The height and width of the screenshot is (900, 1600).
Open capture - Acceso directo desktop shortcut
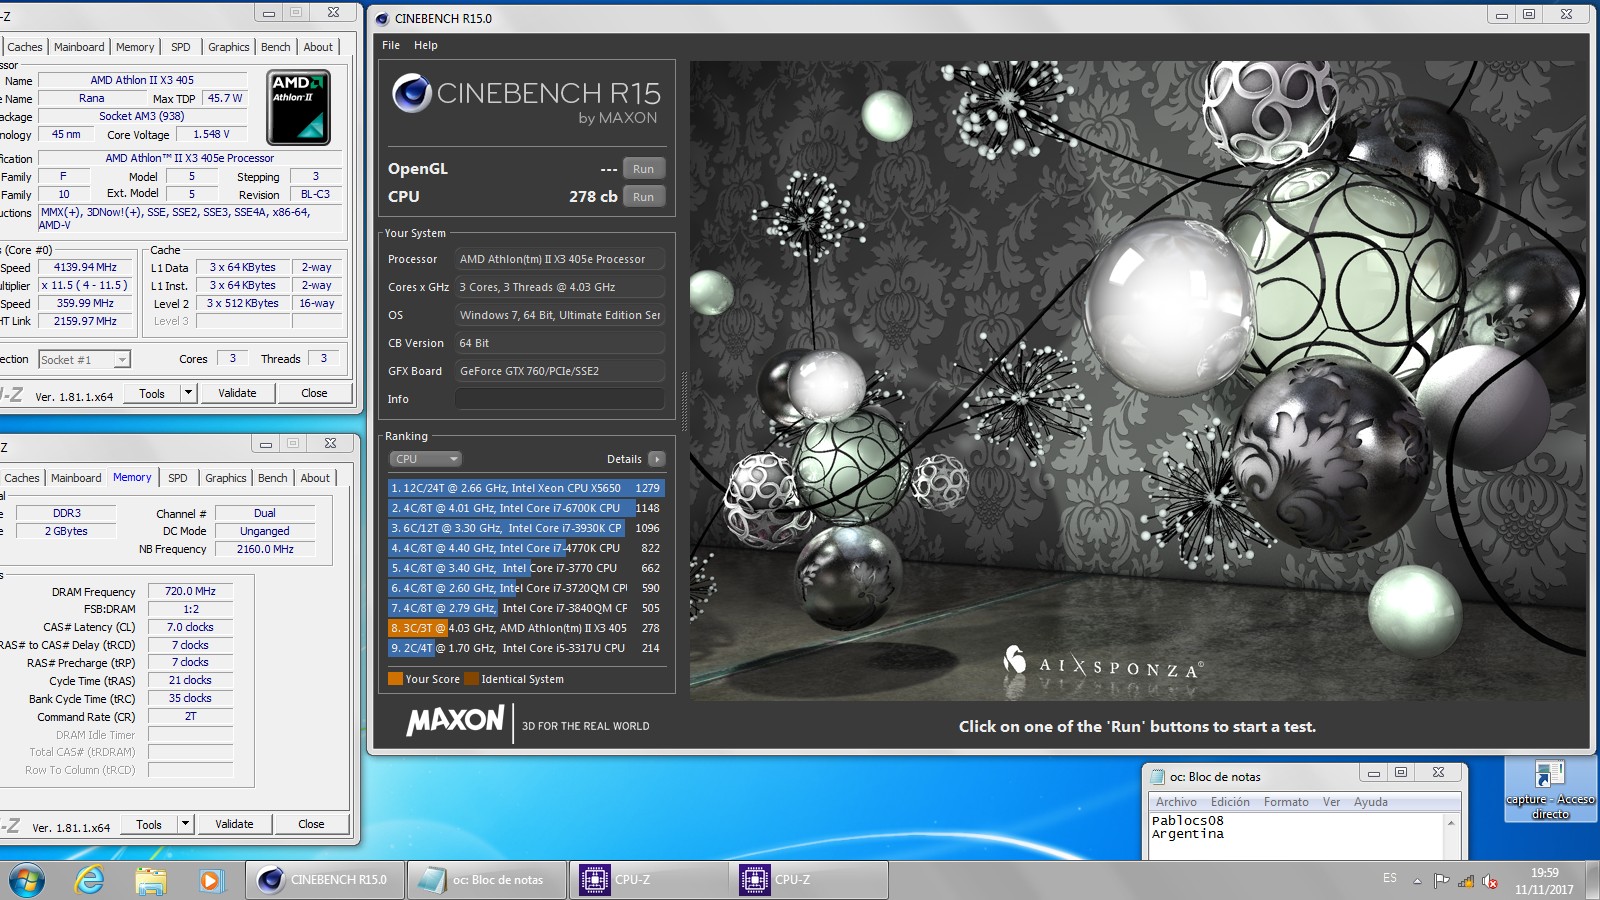1550,790
